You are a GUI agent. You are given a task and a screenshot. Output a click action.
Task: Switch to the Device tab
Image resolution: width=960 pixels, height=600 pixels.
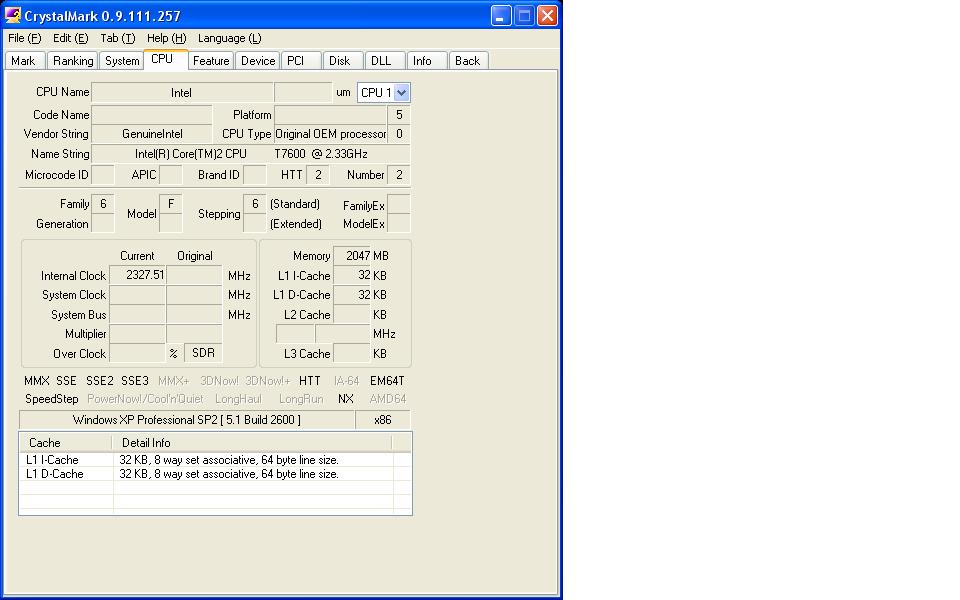click(258, 61)
